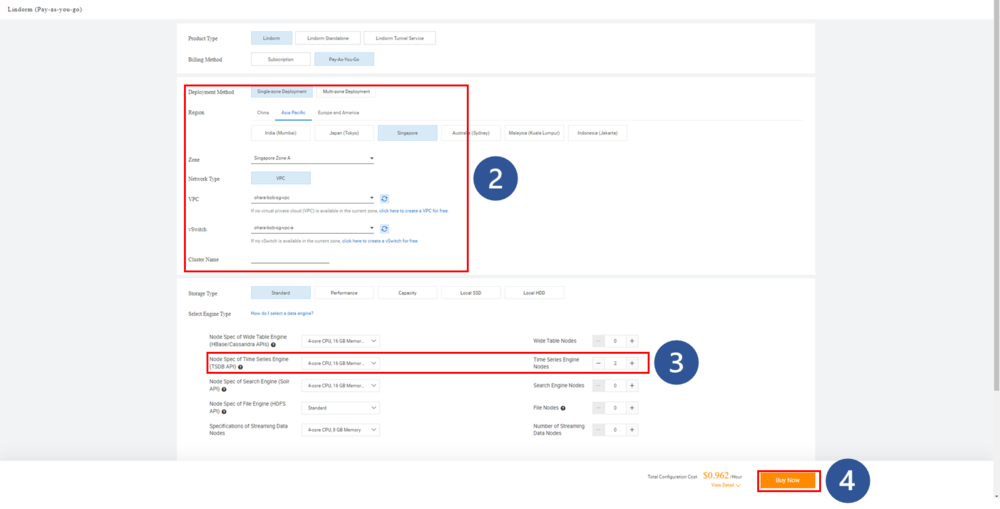Increase Search Engine Nodes with plus
This screenshot has width=1000, height=509.
631,385
